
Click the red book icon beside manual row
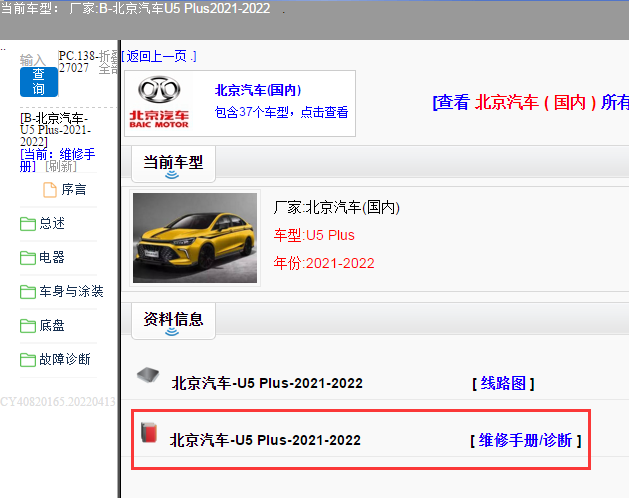coord(149,433)
